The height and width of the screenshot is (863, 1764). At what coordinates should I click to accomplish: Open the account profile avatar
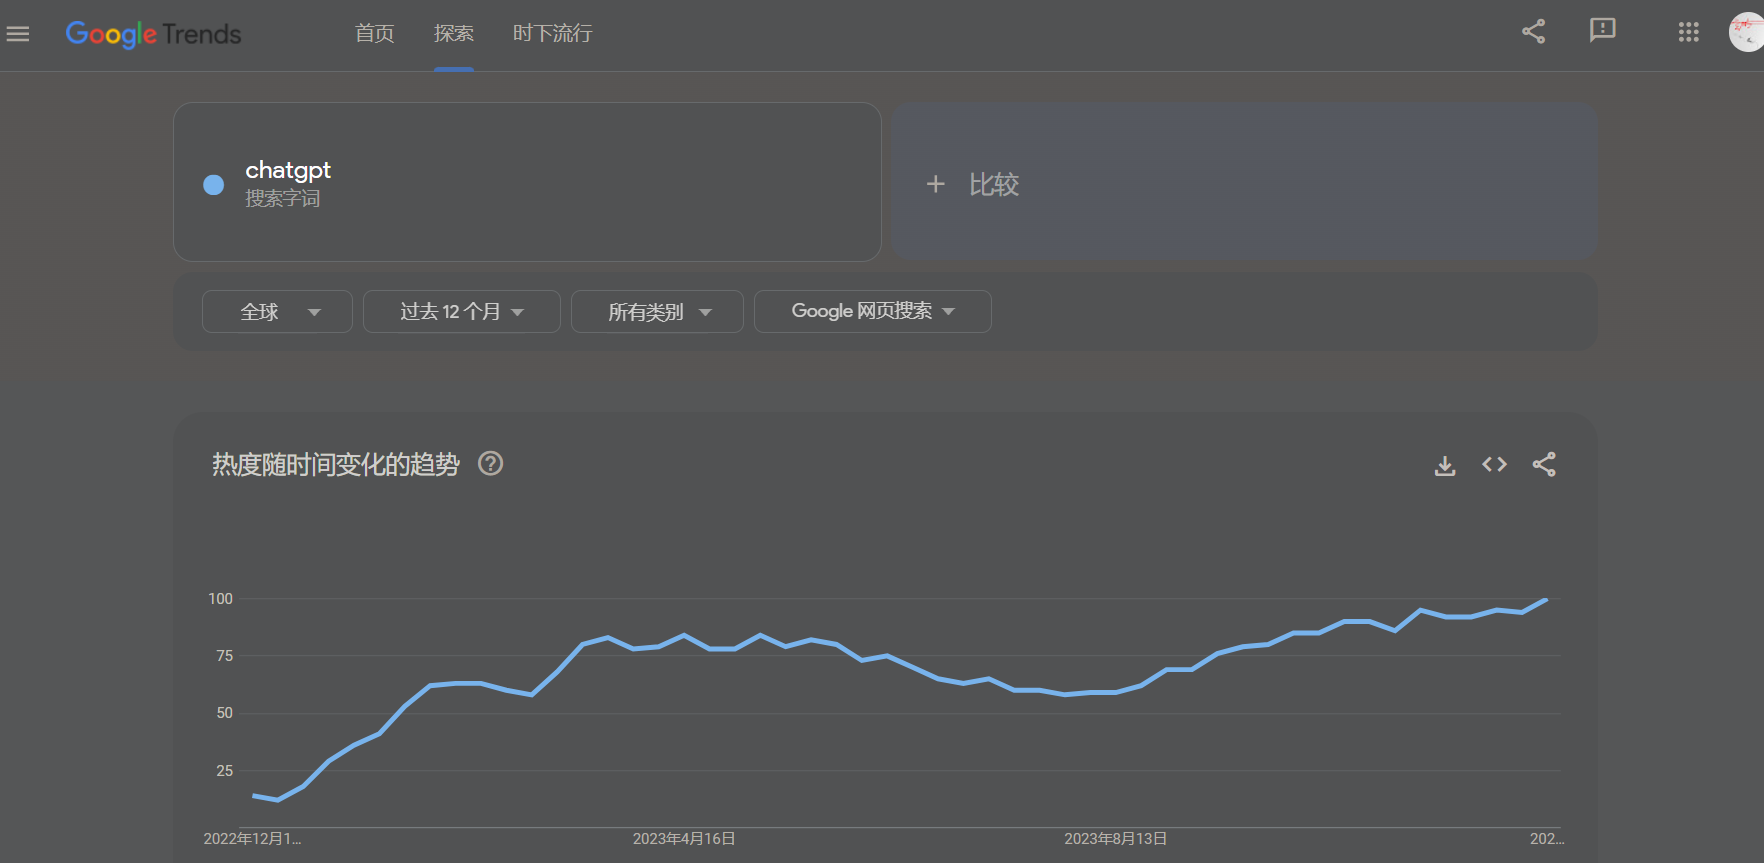pos(1747,32)
